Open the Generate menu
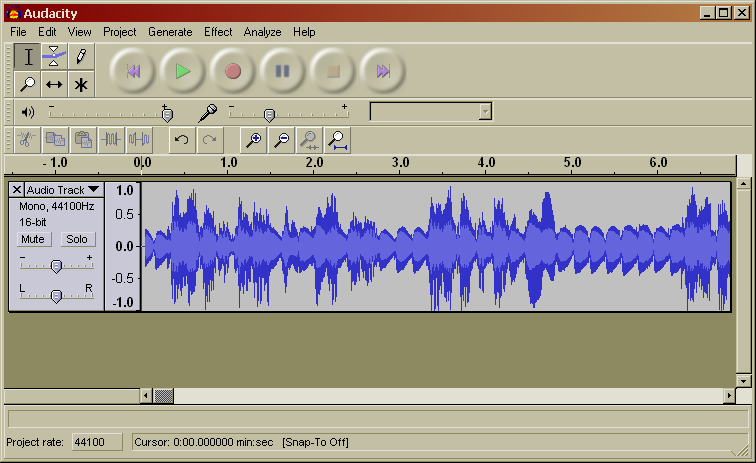Screen dimensions: 756x463 tap(170, 32)
